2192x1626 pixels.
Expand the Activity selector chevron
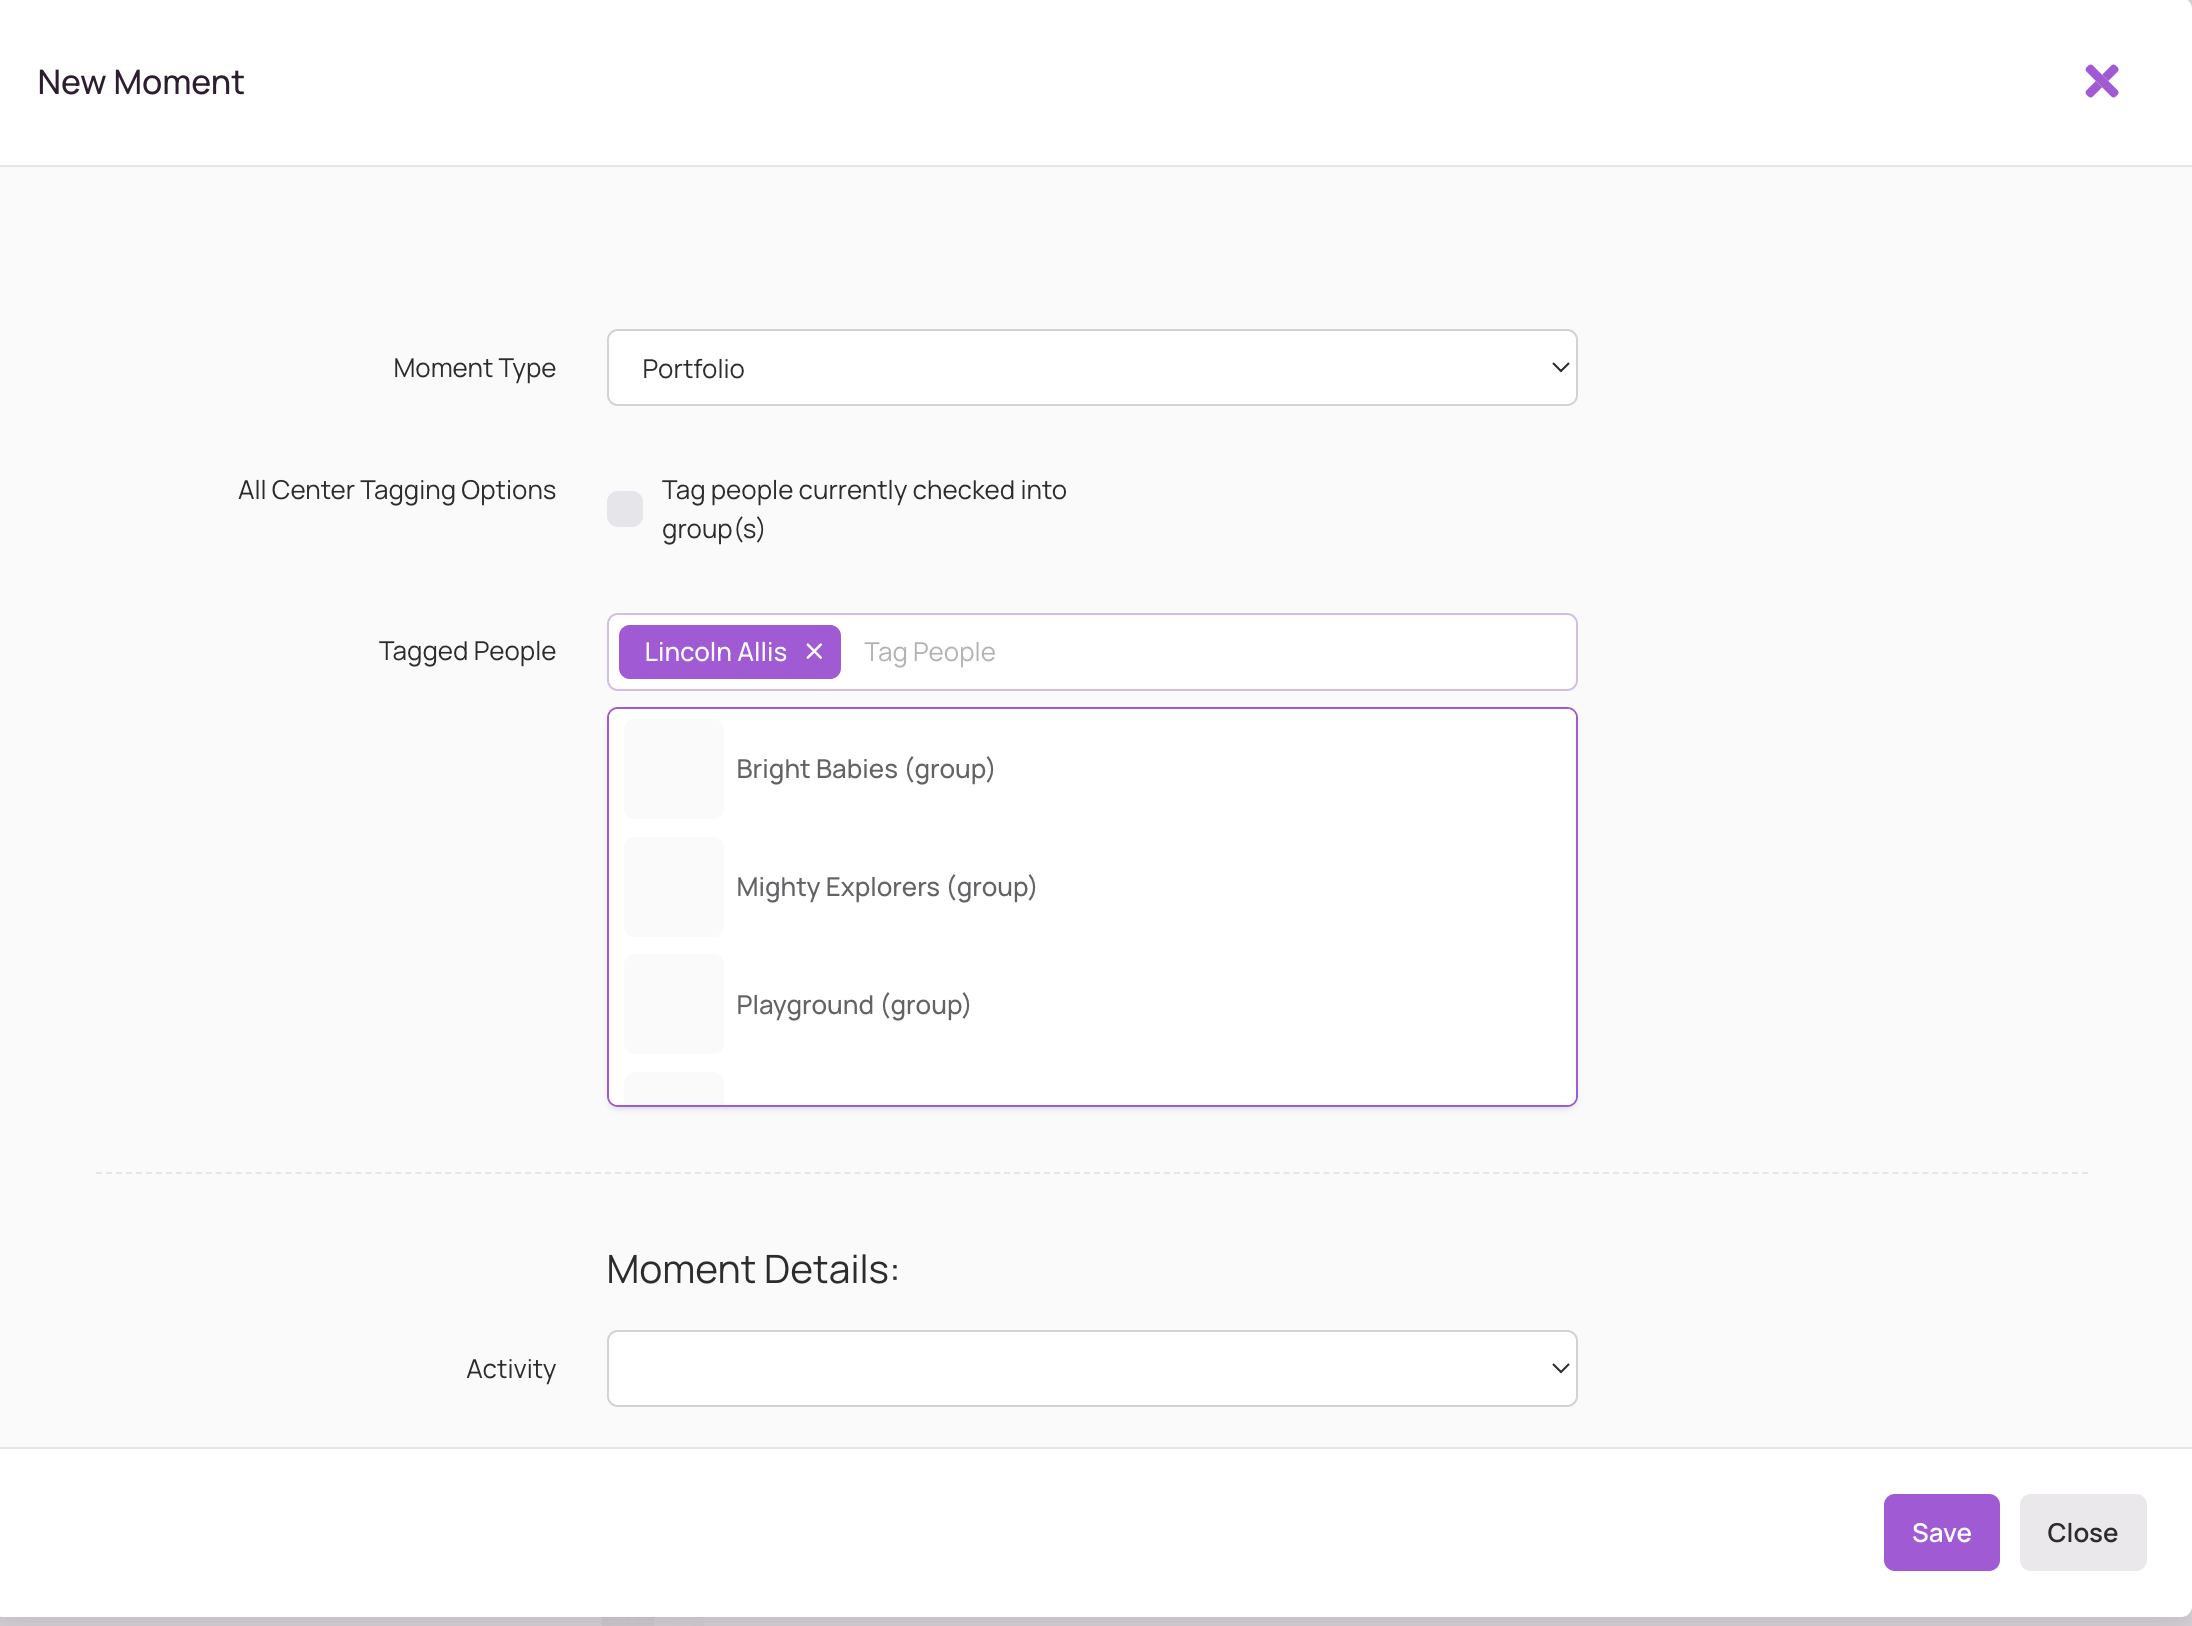tap(1557, 1368)
